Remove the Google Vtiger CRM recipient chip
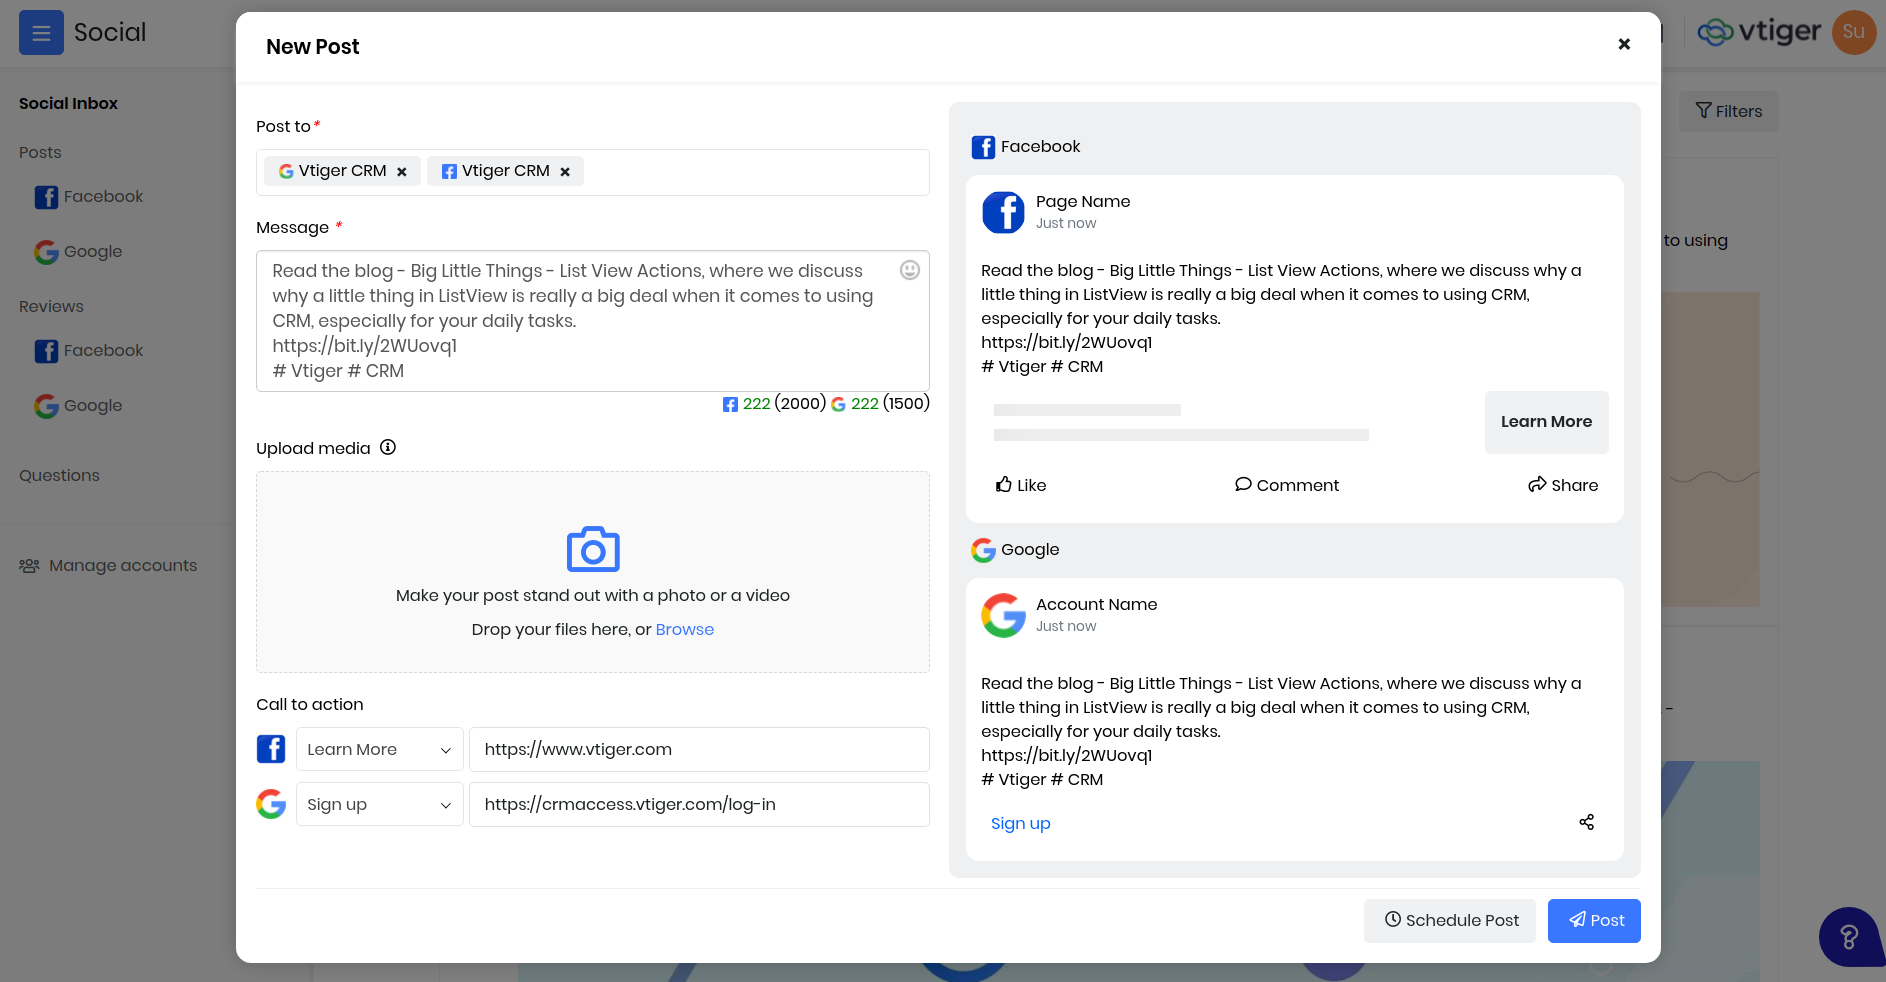Screen dimensions: 1886x982 pyautogui.click(x=401, y=171)
